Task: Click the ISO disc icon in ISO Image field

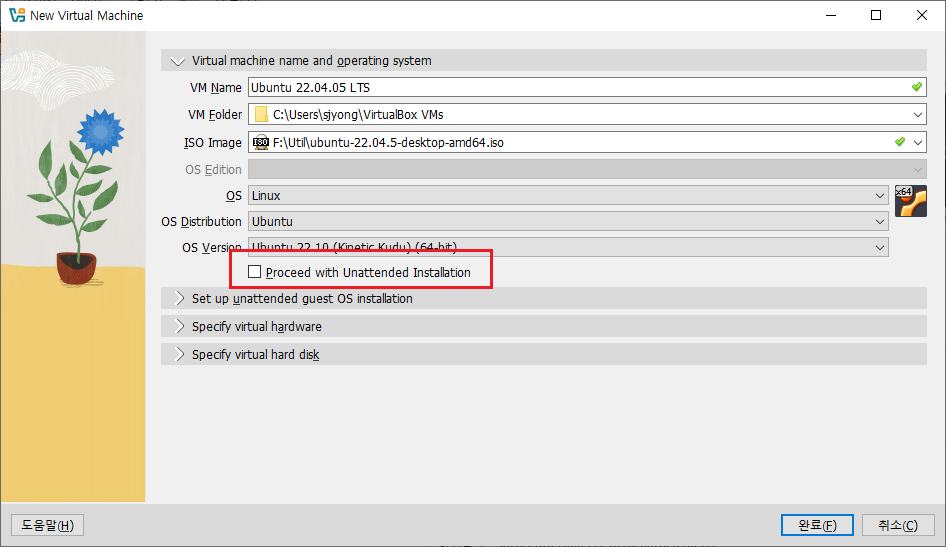Action: (261, 143)
